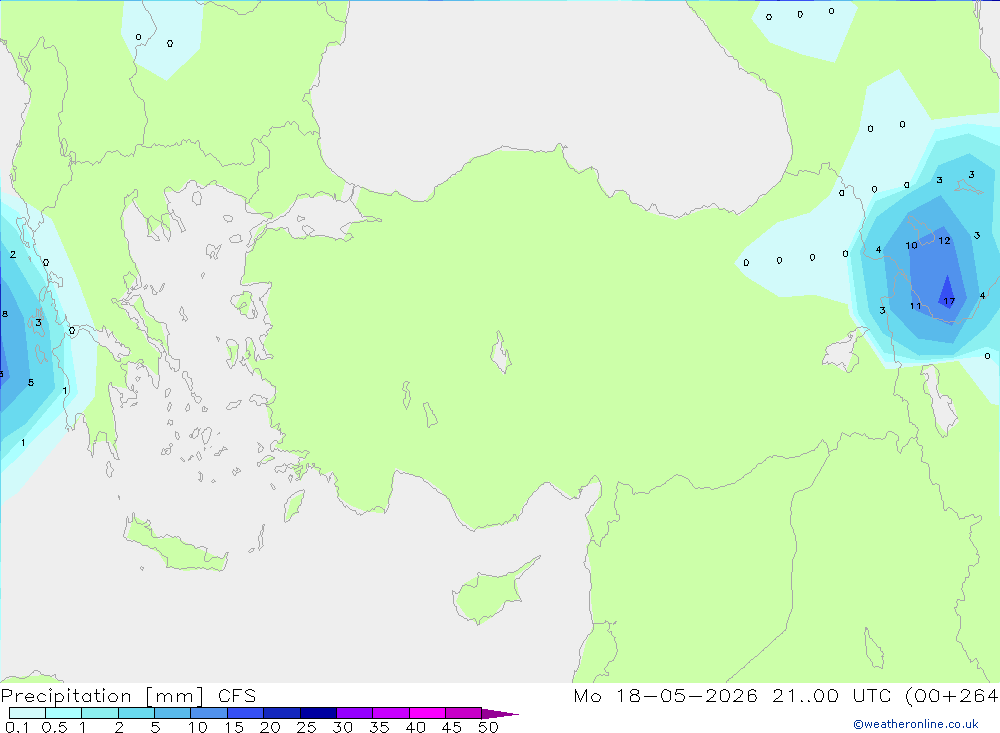Click the '0.5' legend scale label

click(x=54, y=727)
